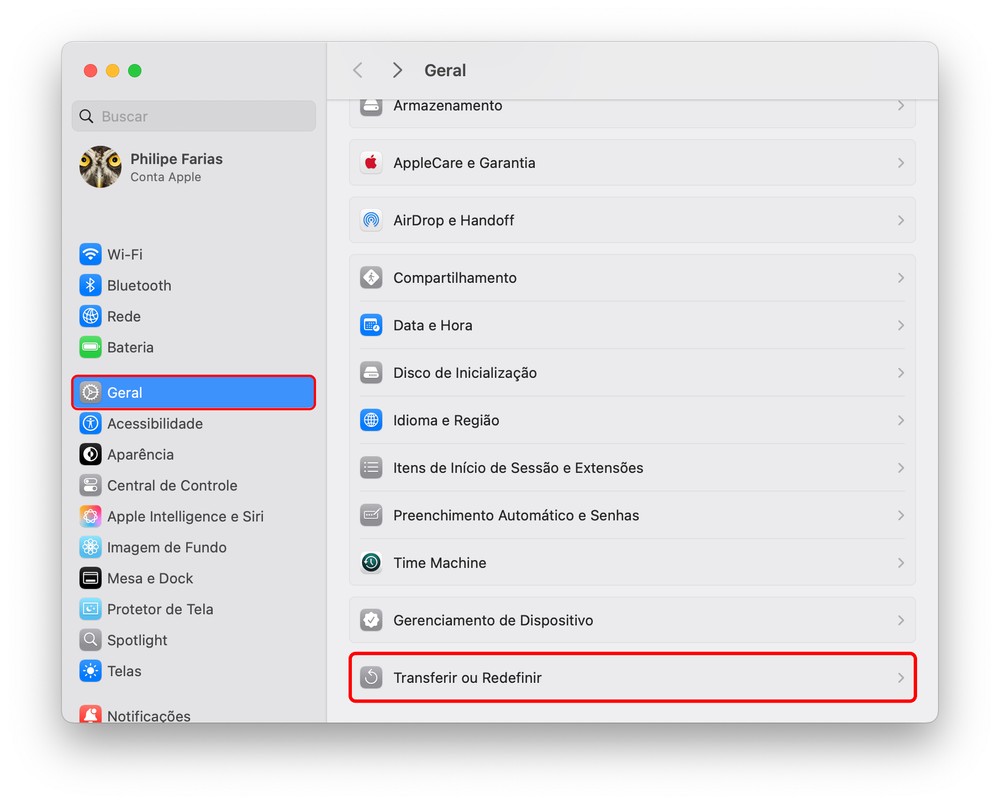Click the search magnifier icon
The width and height of the screenshot is (1000, 804).
86,116
